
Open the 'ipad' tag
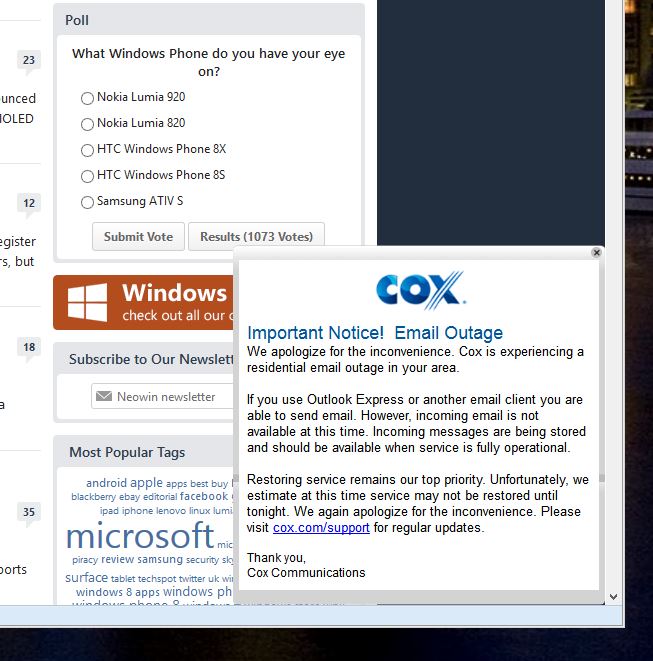pyautogui.click(x=109, y=511)
